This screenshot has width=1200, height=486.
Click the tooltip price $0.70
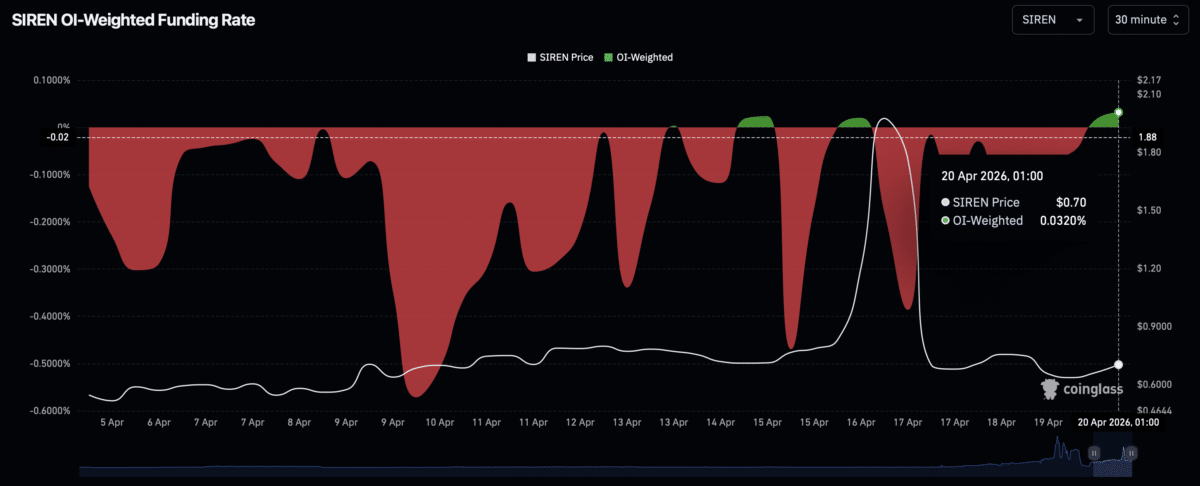(x=1072, y=202)
